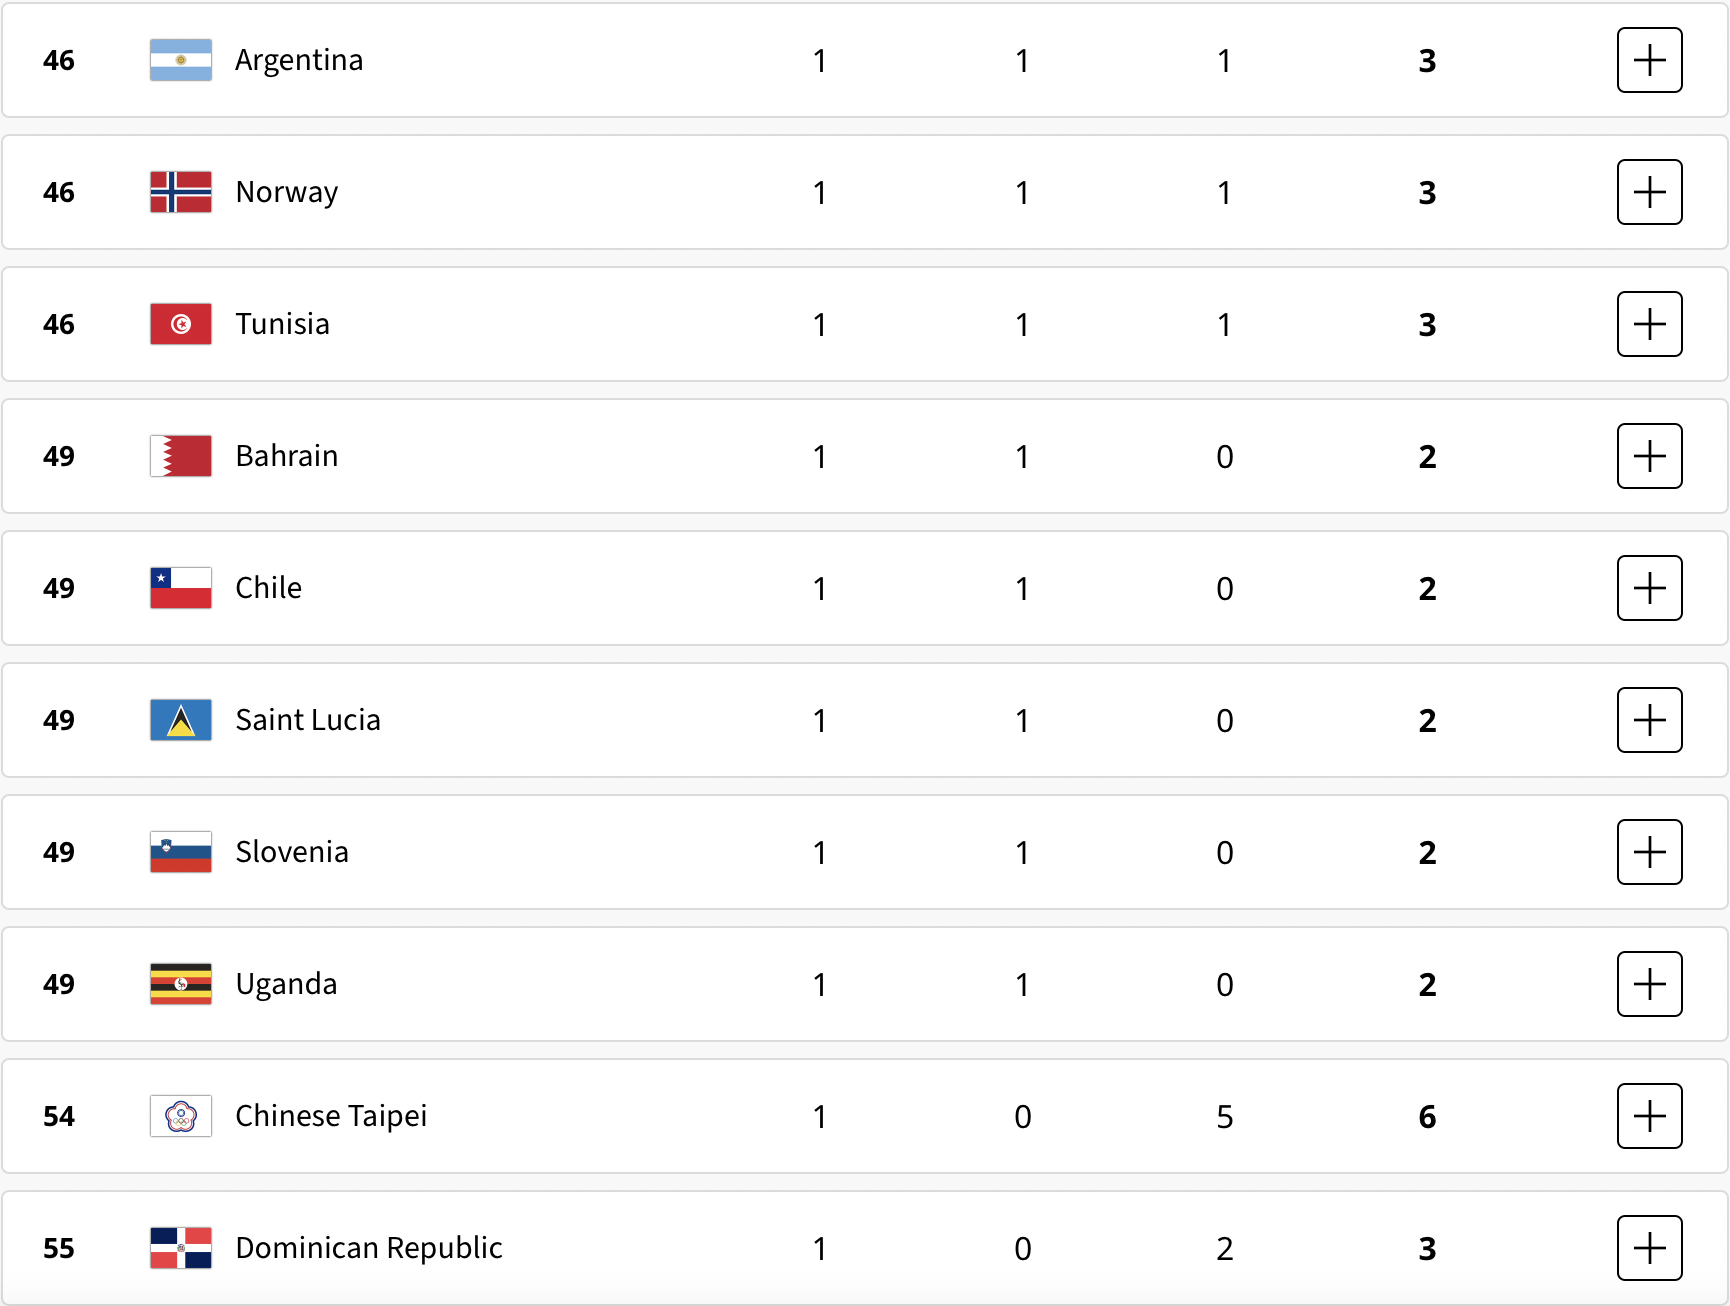
Task: Click the plus button for Chile
Action: click(x=1649, y=588)
